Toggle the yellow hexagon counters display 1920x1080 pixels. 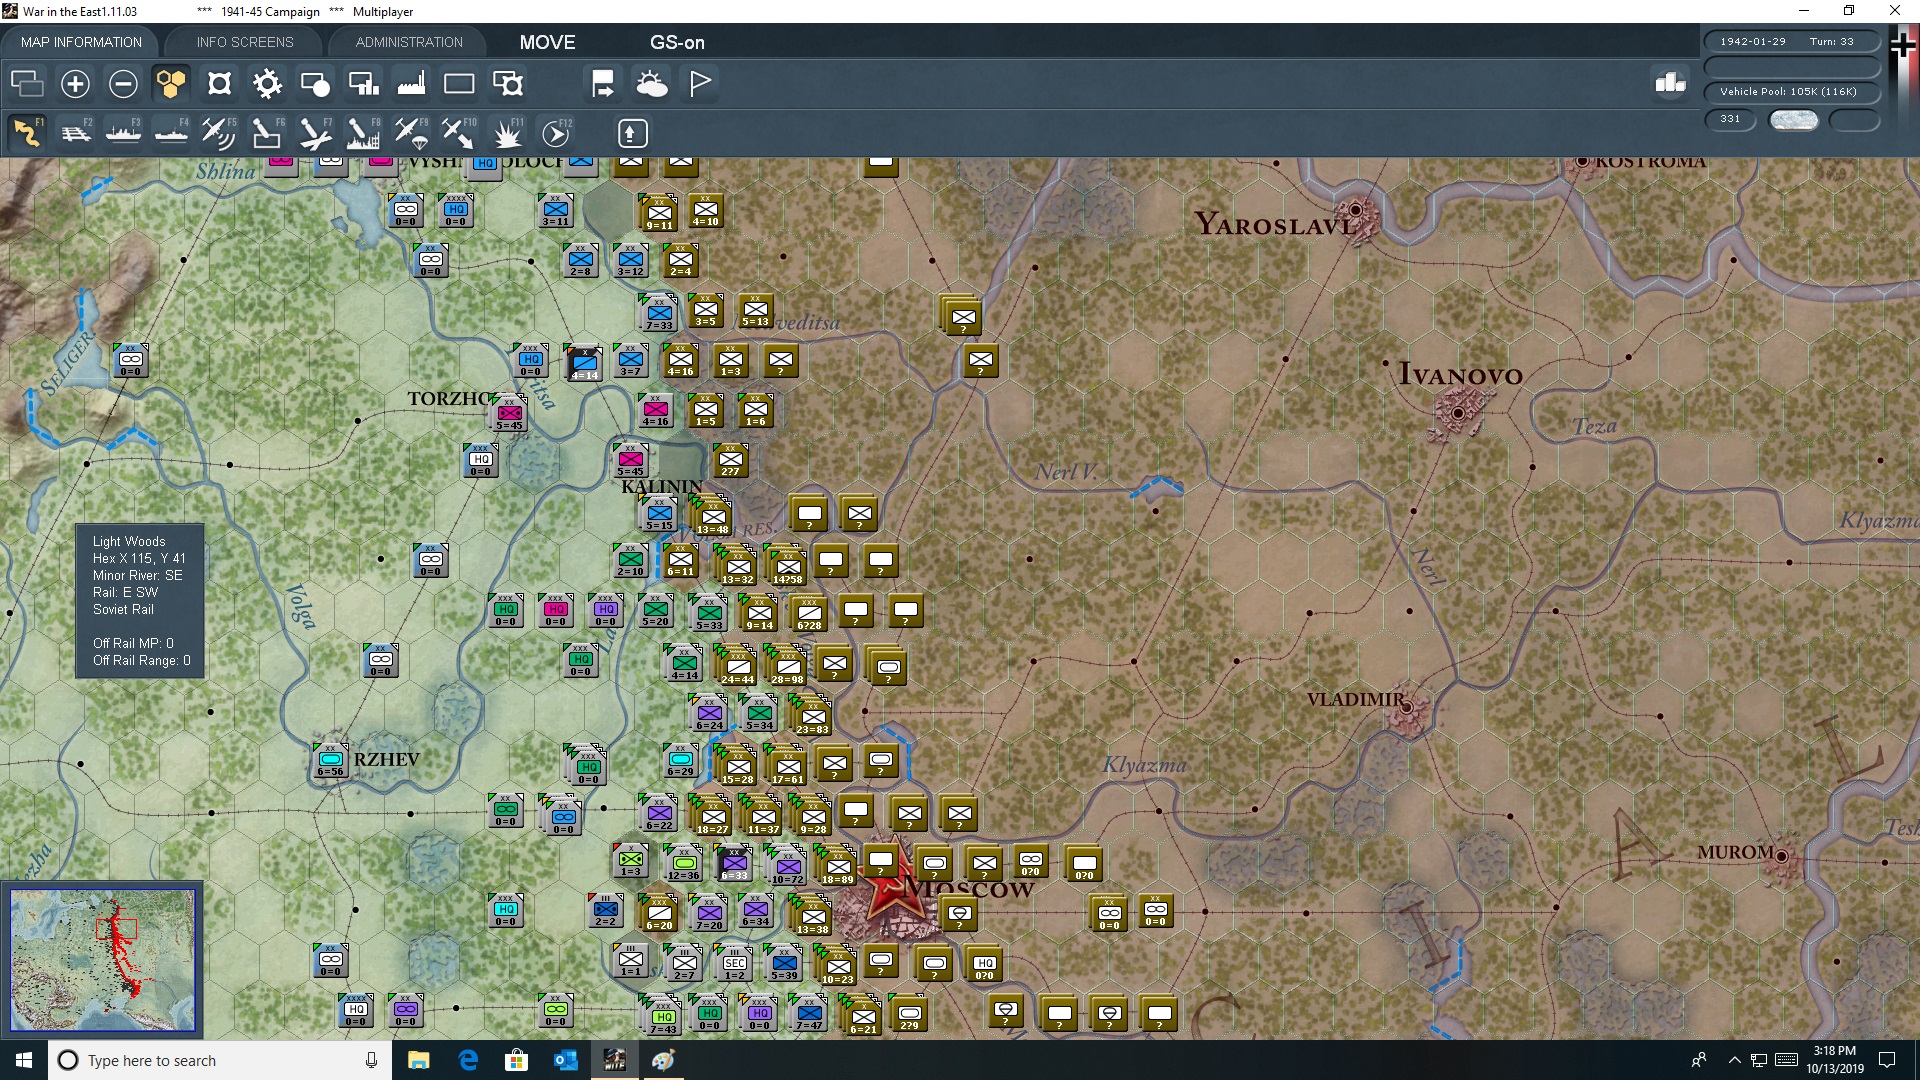coord(171,84)
